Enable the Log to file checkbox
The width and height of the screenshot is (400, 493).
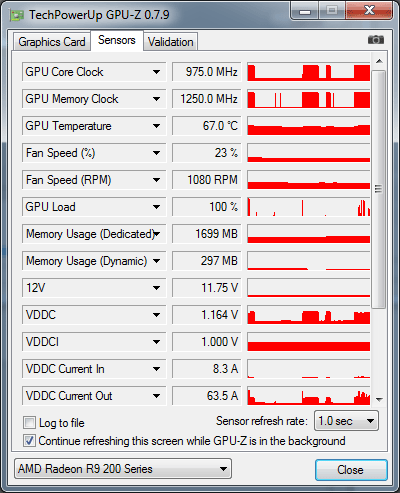click(29, 423)
